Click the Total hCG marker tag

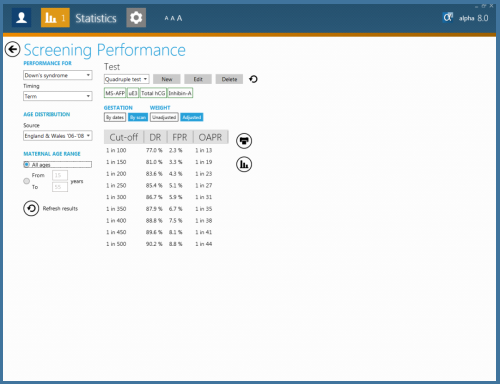153,93
